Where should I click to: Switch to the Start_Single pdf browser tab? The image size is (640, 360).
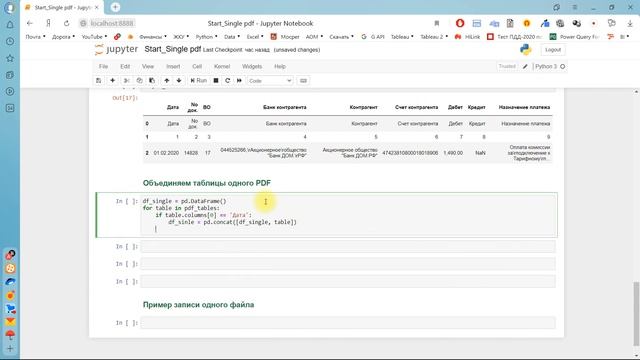pos(62,7)
